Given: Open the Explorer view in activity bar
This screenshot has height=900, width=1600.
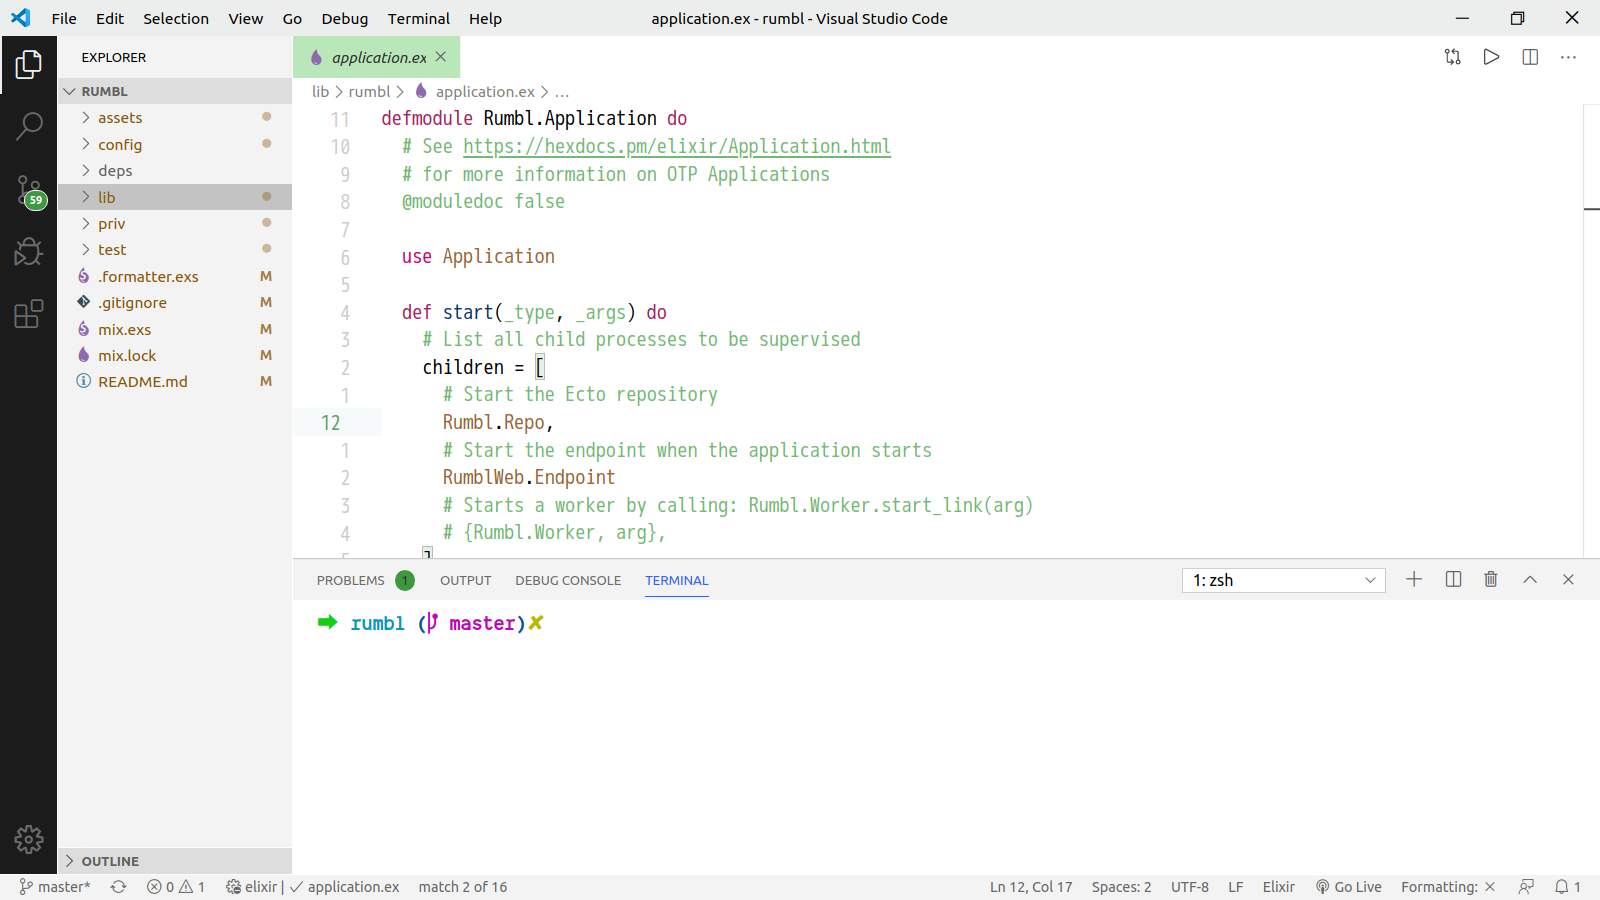Looking at the screenshot, I should click(28, 65).
